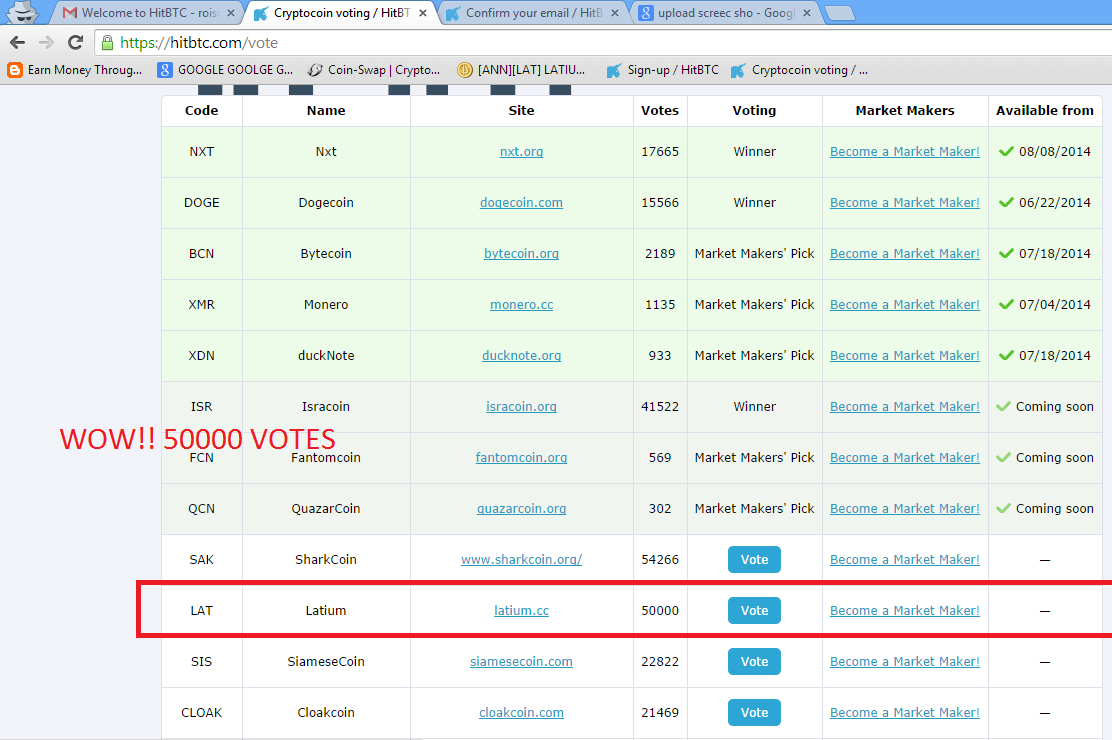The image size is (1112, 740).
Task: Open the Sign-up / HitBTC bookmark
Action: [663, 70]
